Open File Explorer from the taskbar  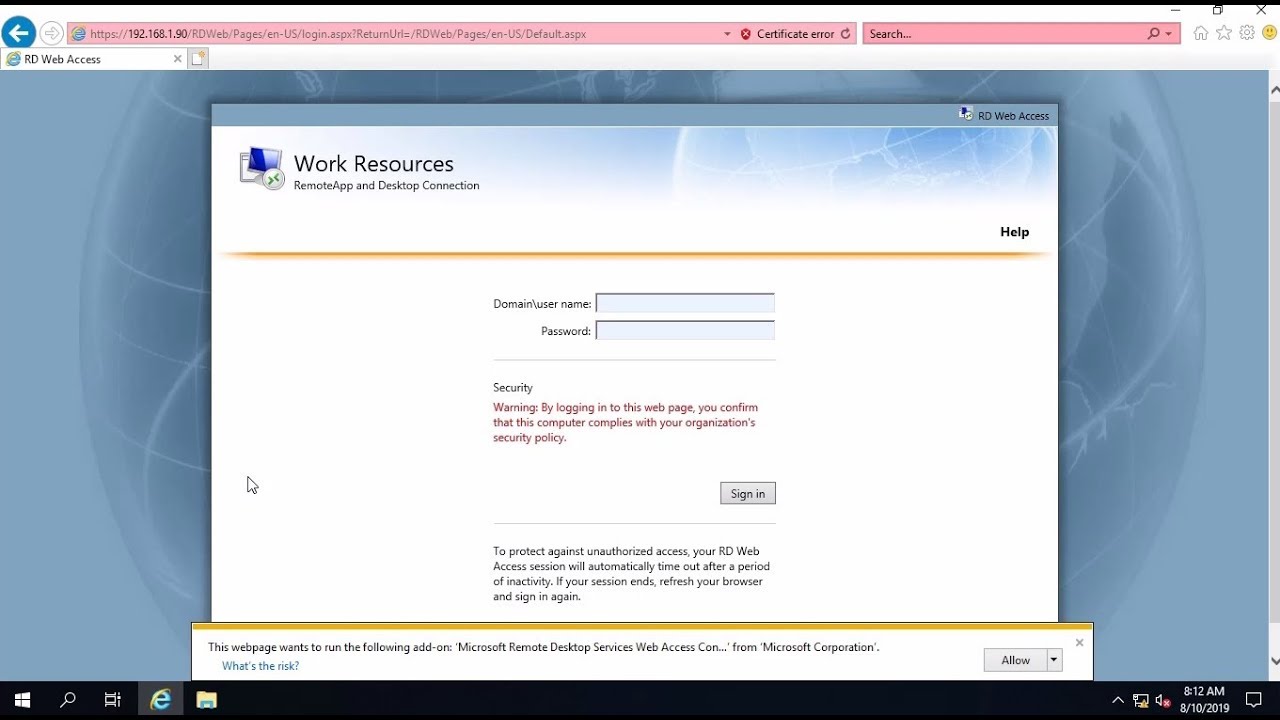pos(206,700)
